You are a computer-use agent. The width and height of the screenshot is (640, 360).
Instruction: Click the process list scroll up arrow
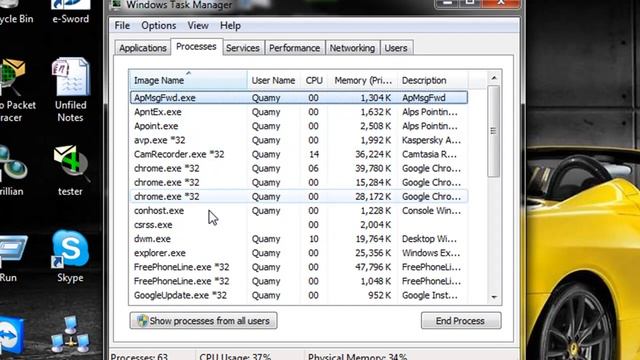(494, 78)
